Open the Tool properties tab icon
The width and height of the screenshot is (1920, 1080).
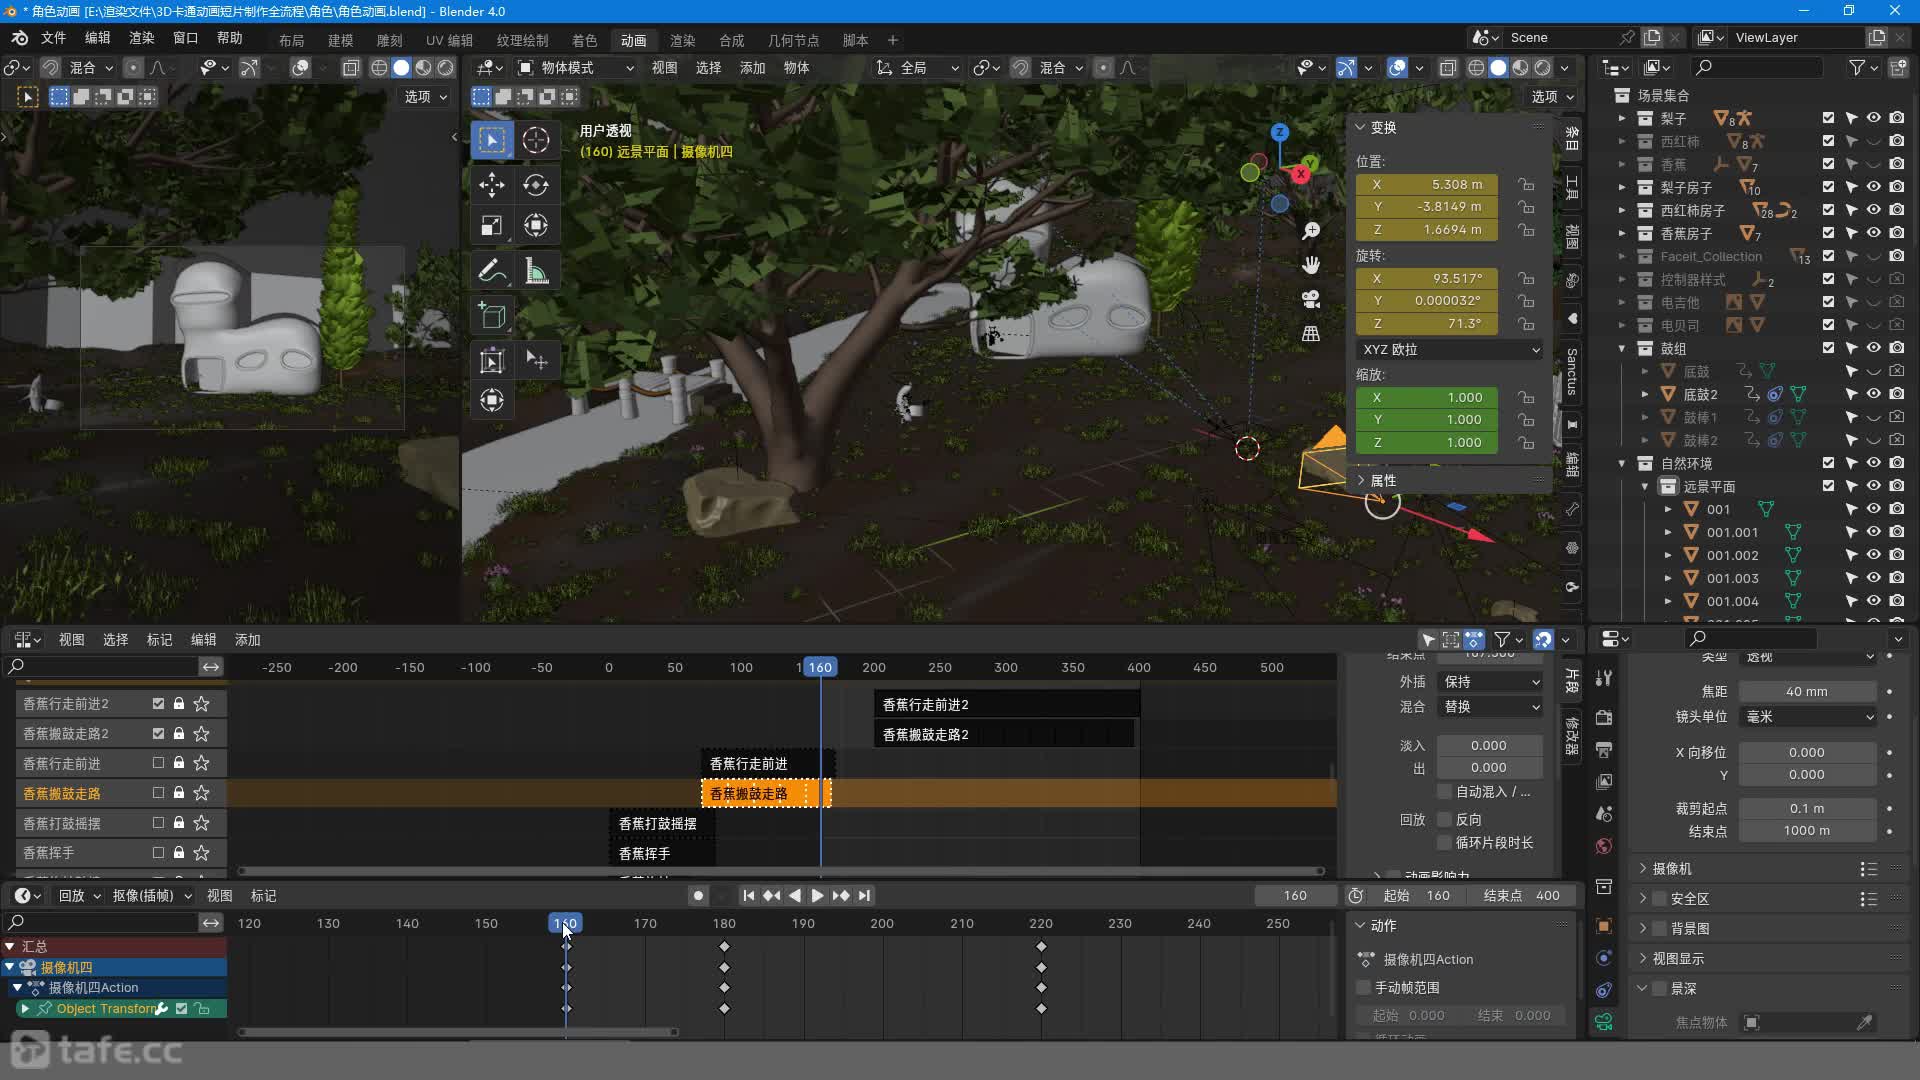pyautogui.click(x=1604, y=678)
